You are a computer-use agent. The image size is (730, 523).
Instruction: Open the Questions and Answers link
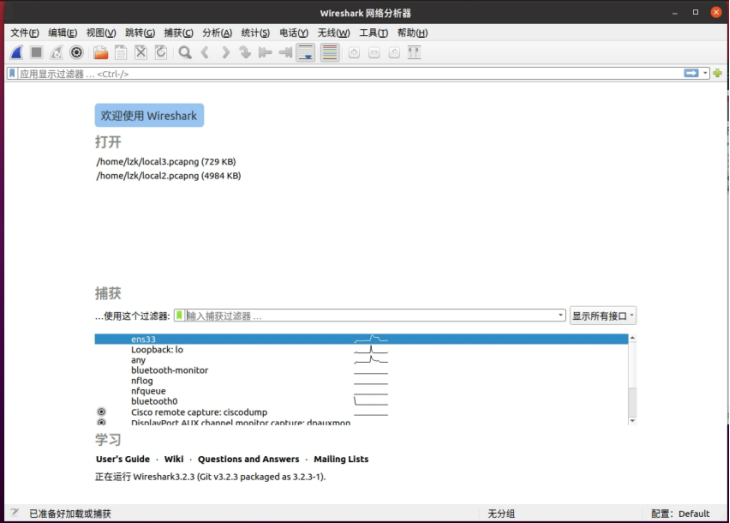pos(249,459)
